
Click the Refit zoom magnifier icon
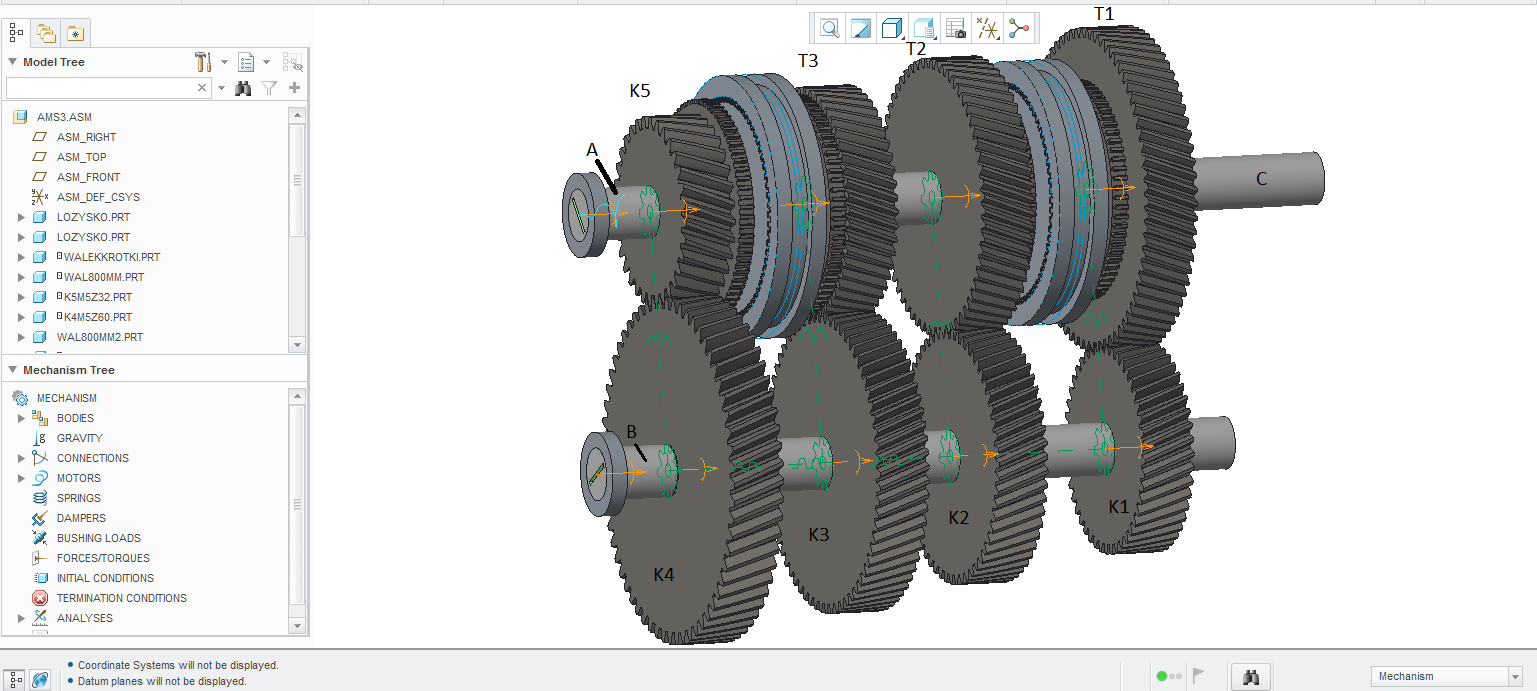[829, 28]
